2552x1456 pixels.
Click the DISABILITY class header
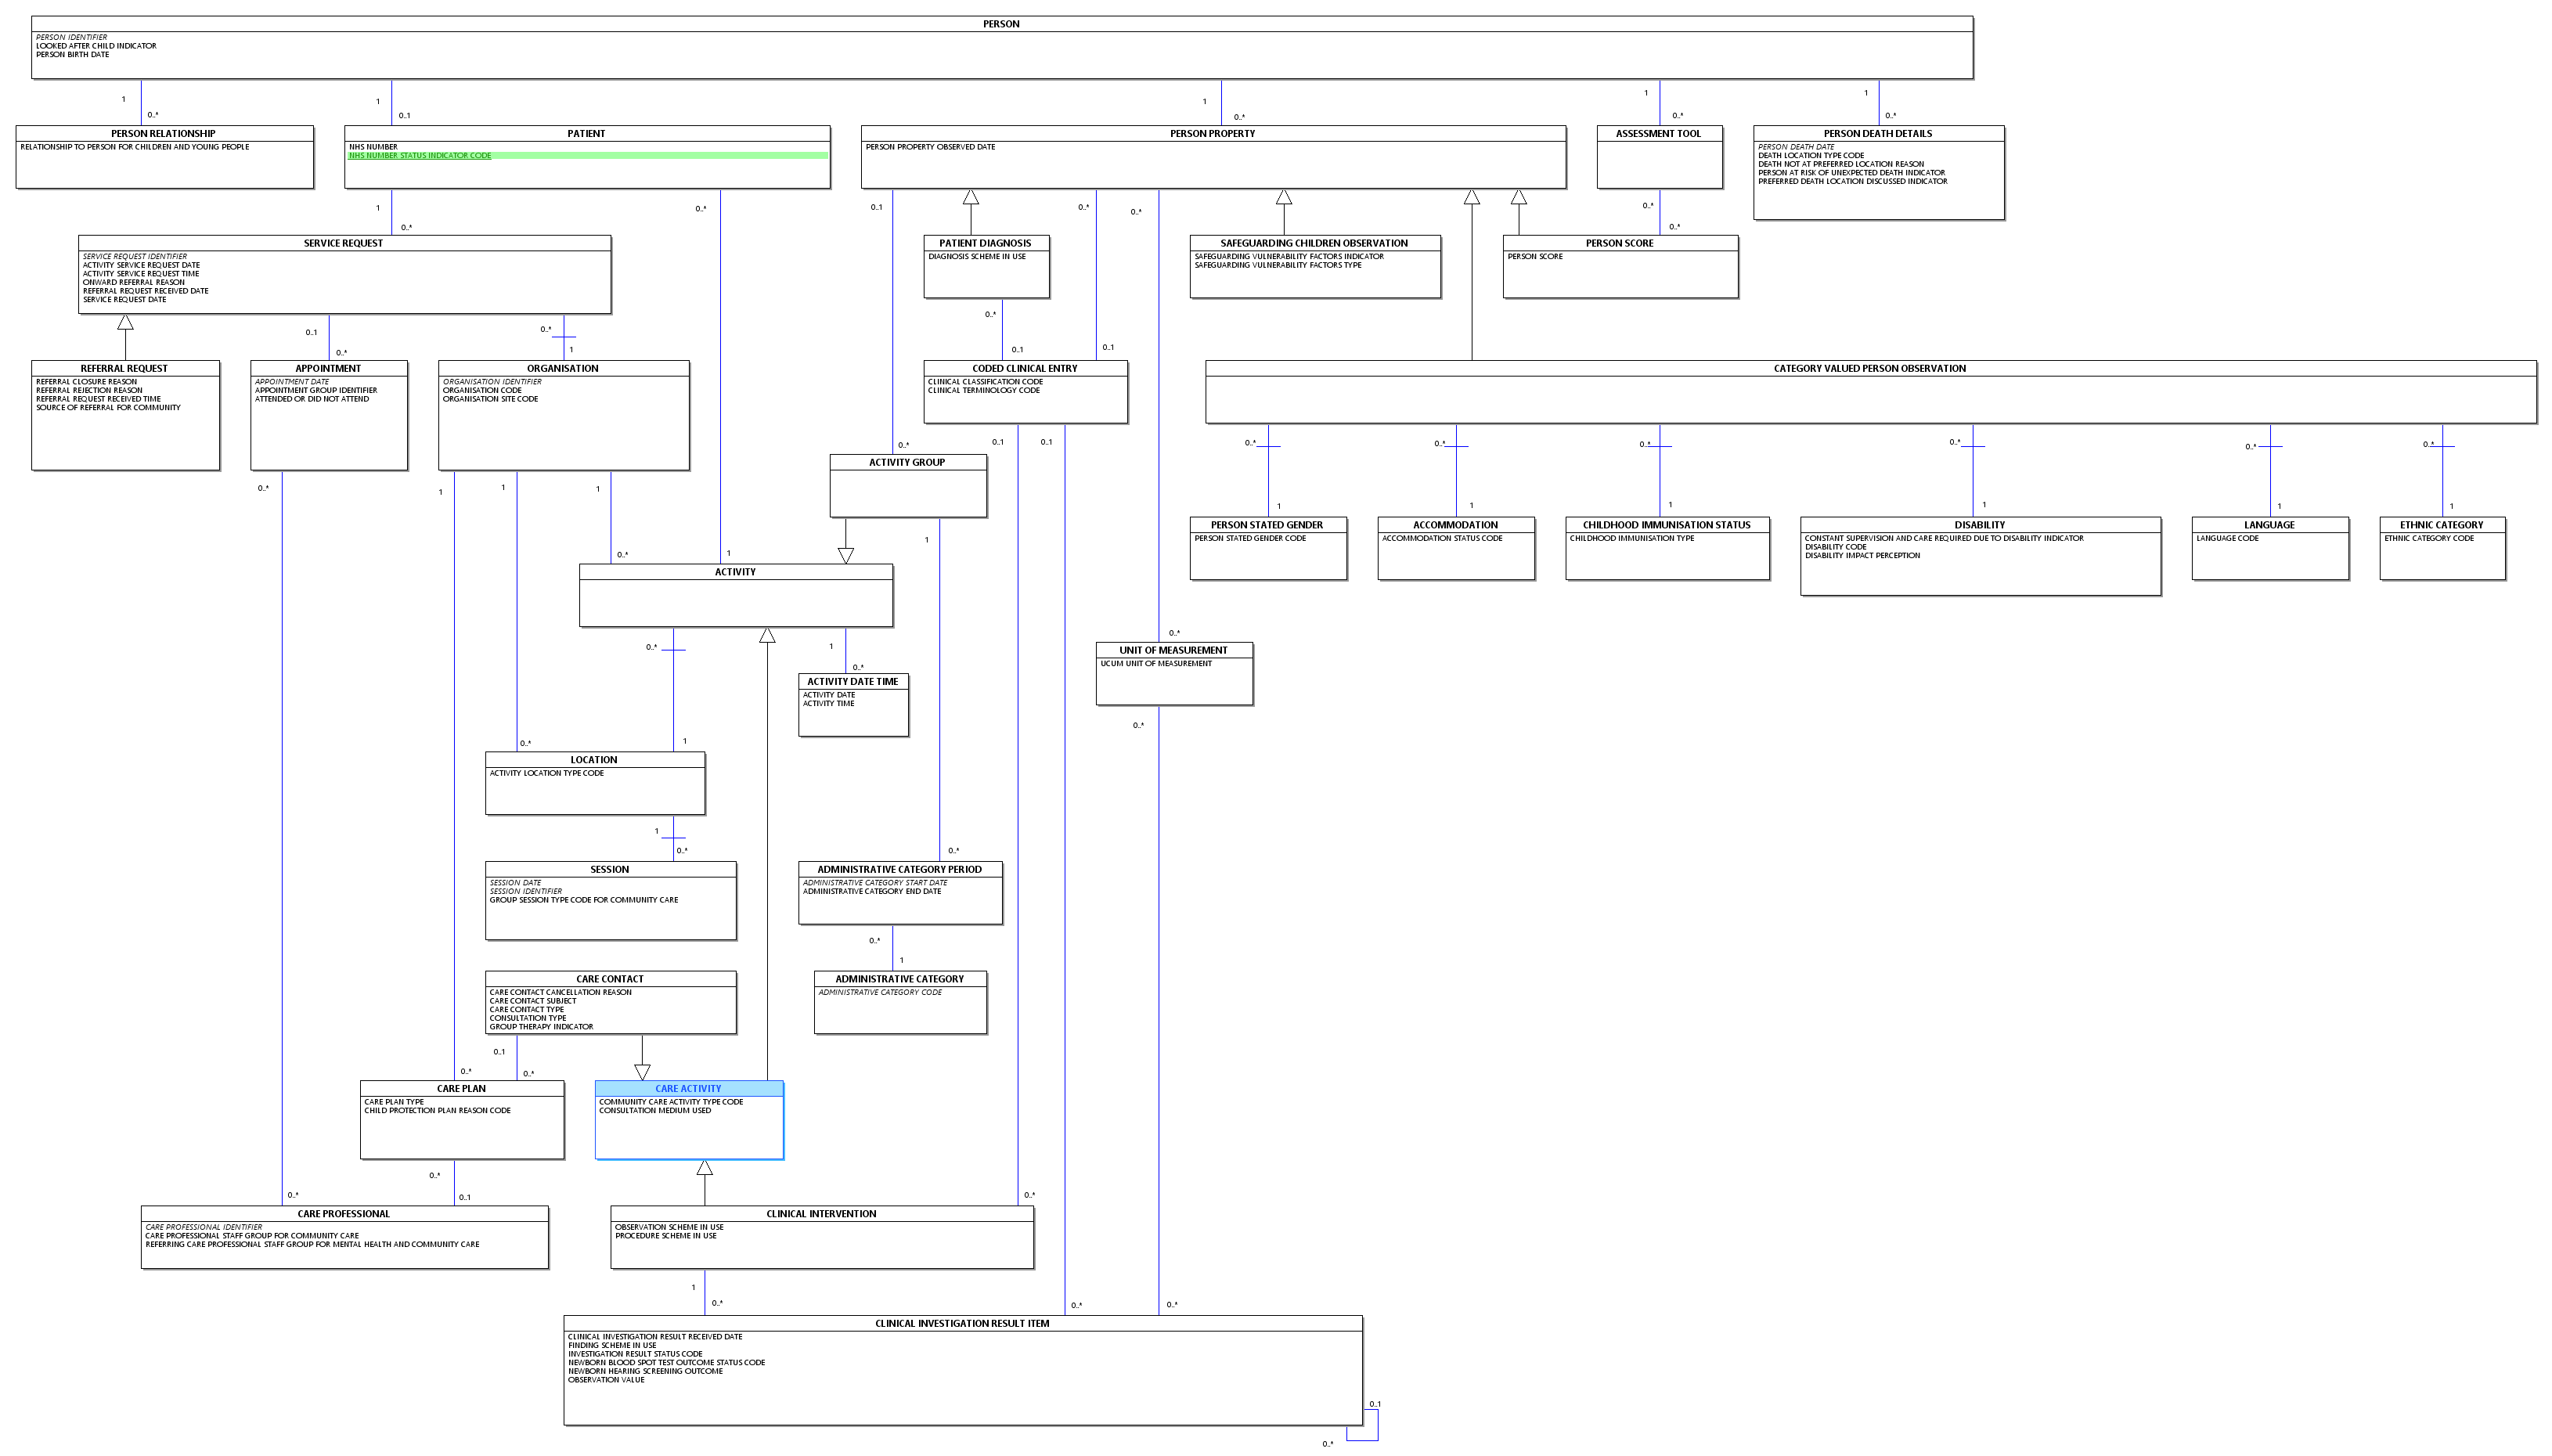click(x=1979, y=525)
